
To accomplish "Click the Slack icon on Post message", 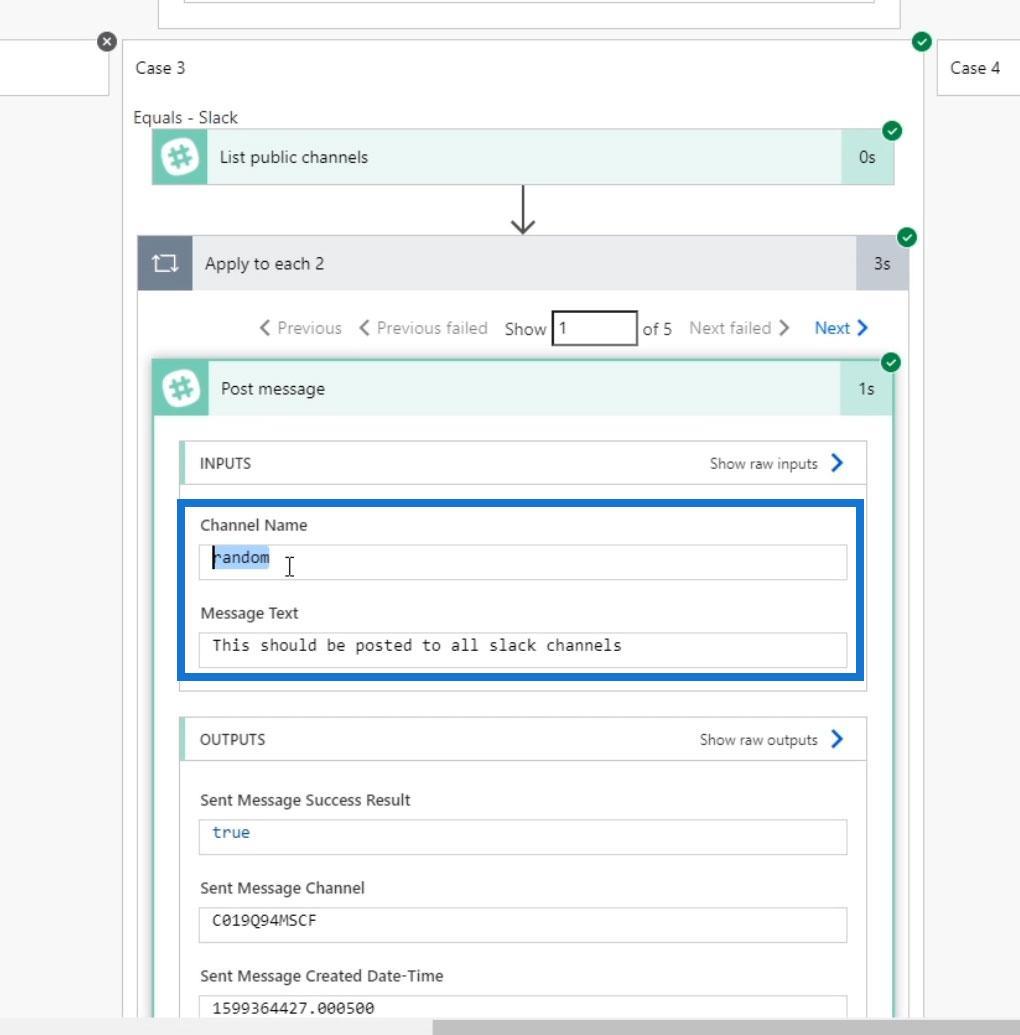I will 181,389.
